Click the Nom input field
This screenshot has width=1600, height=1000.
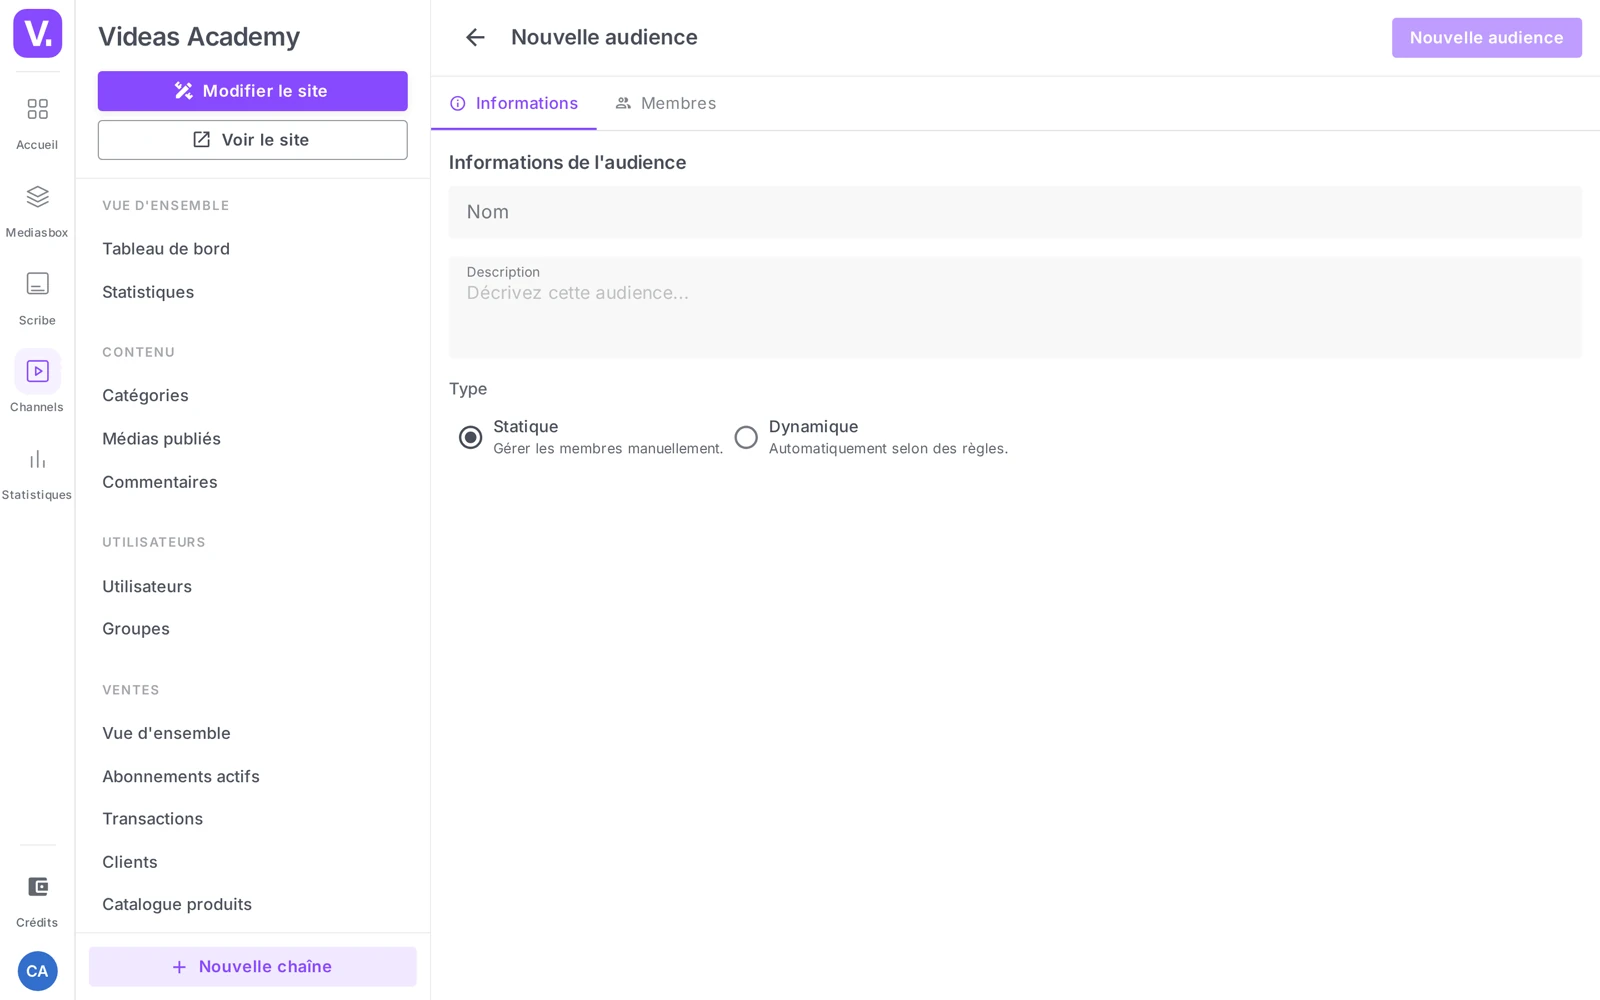point(1015,212)
